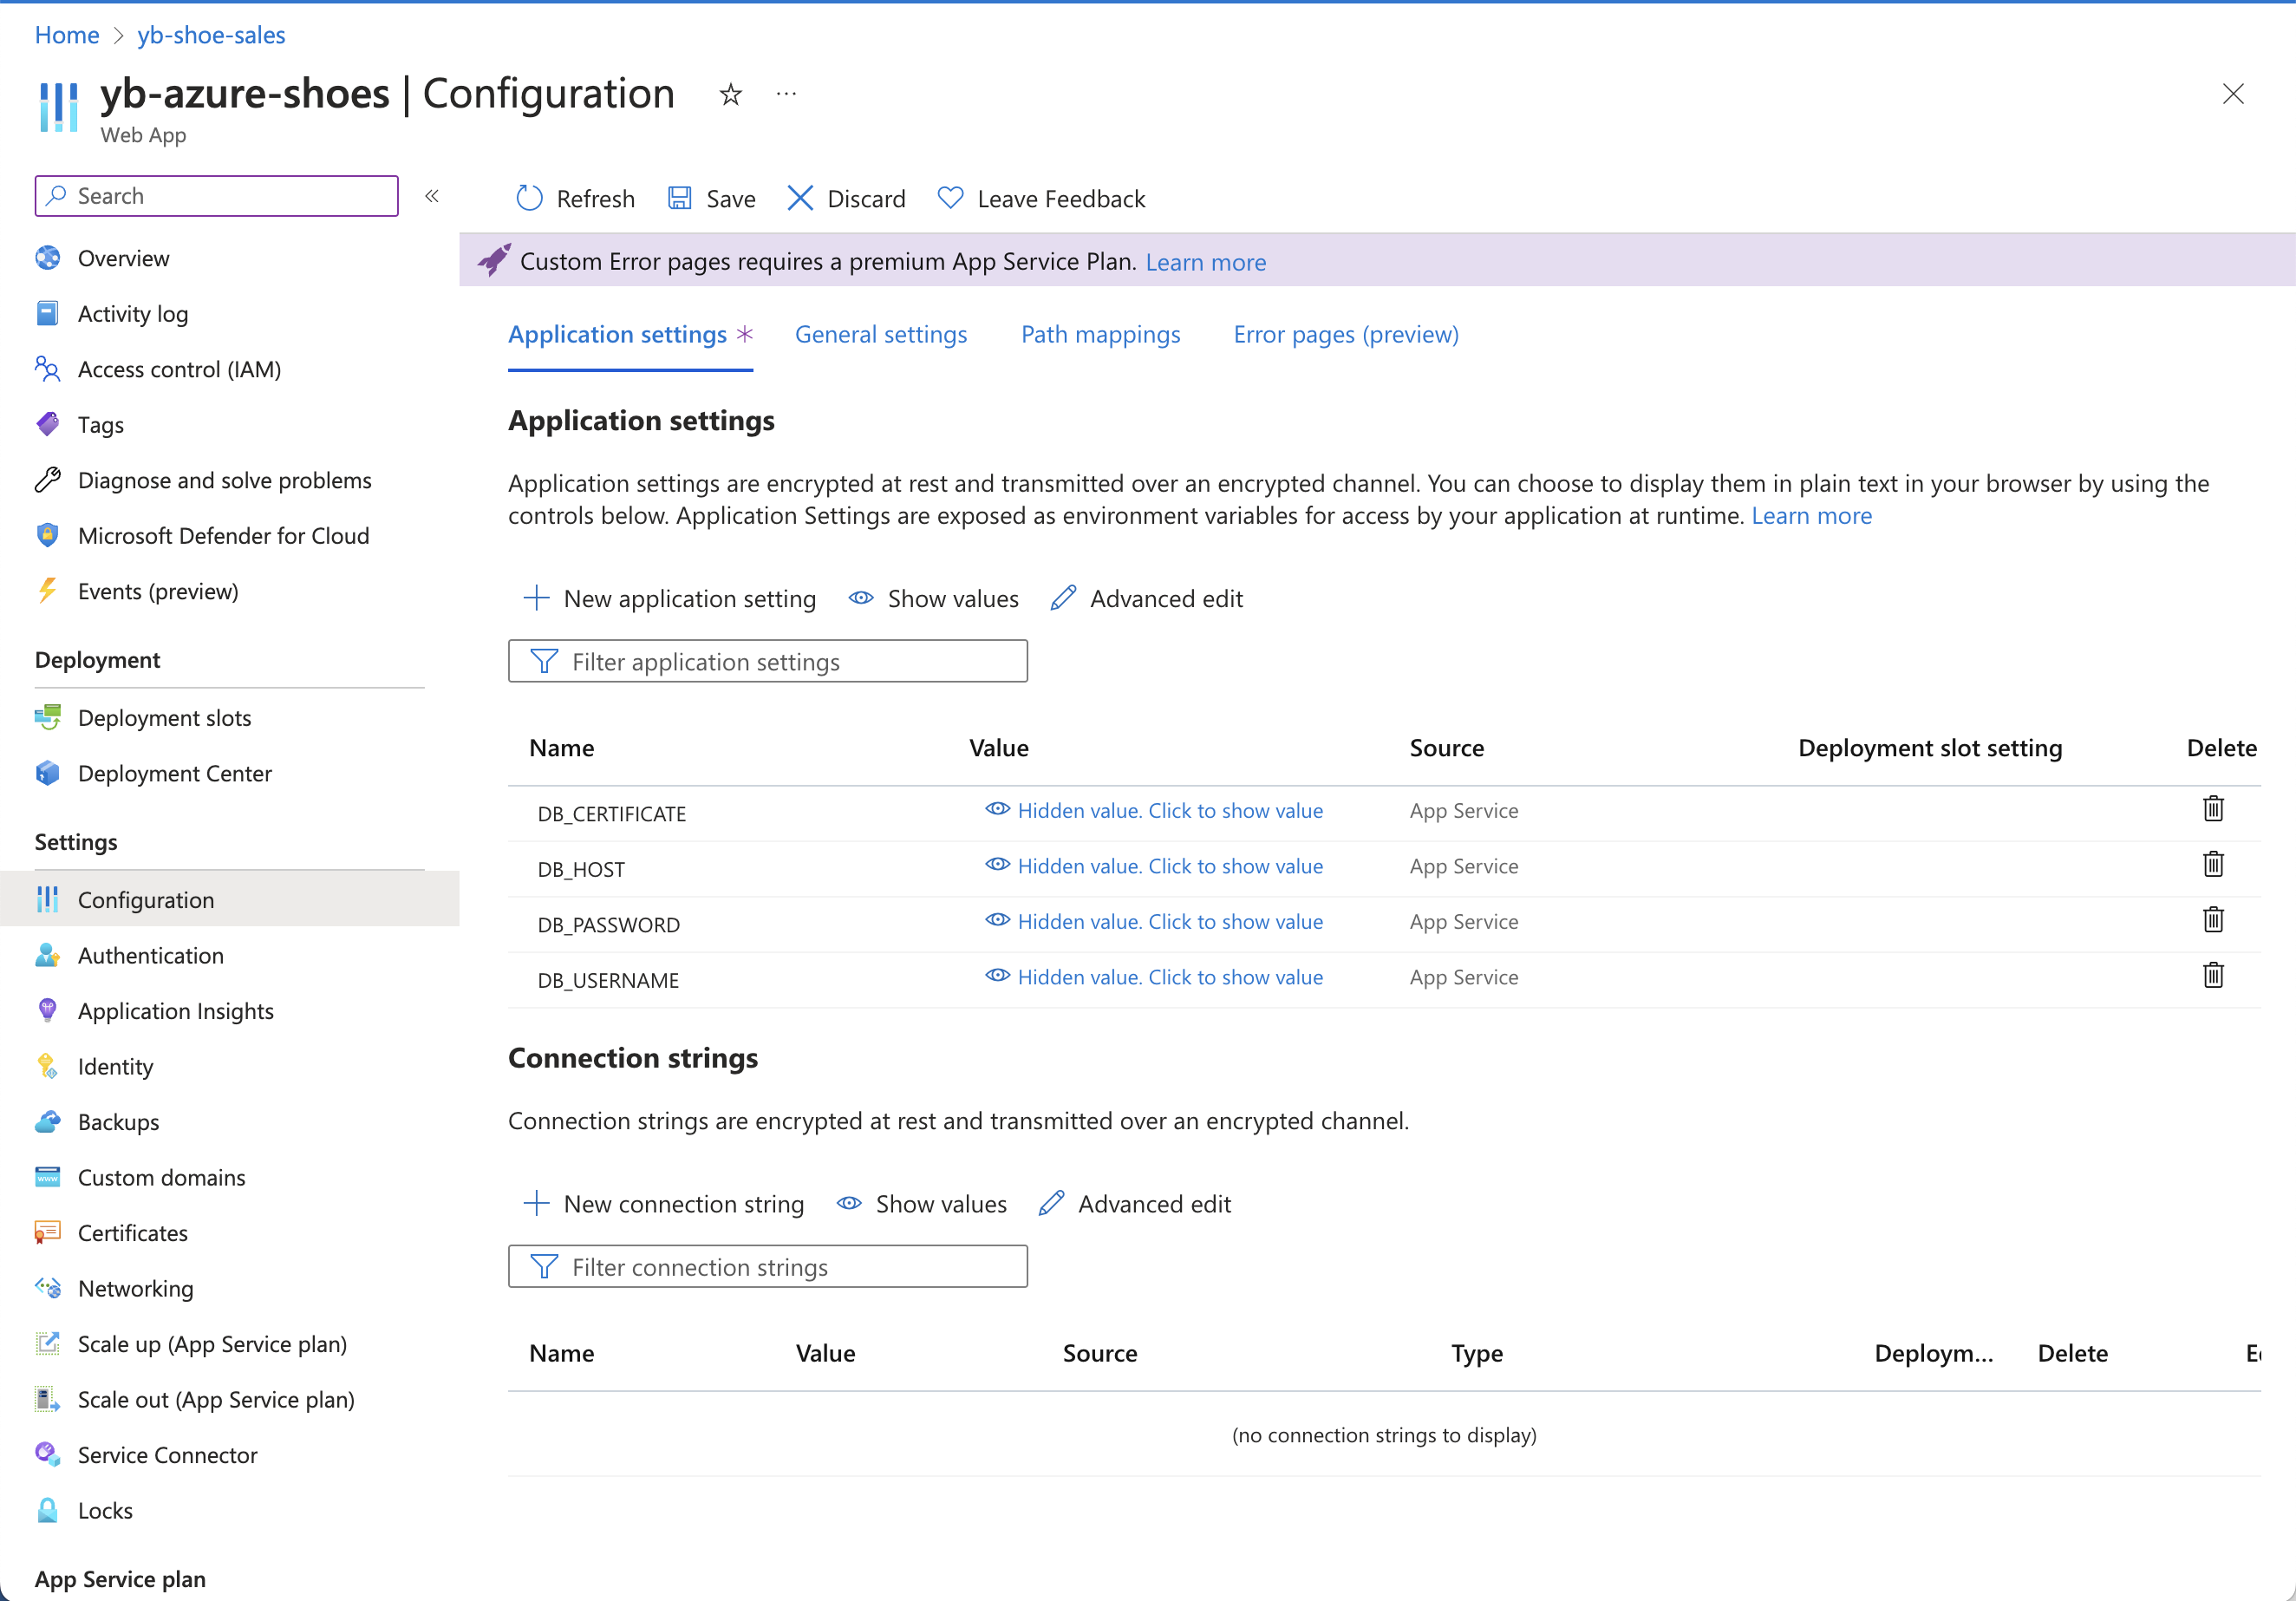Switch to the Path mappings tab
Viewport: 2296px width, 1601px height.
(1100, 334)
